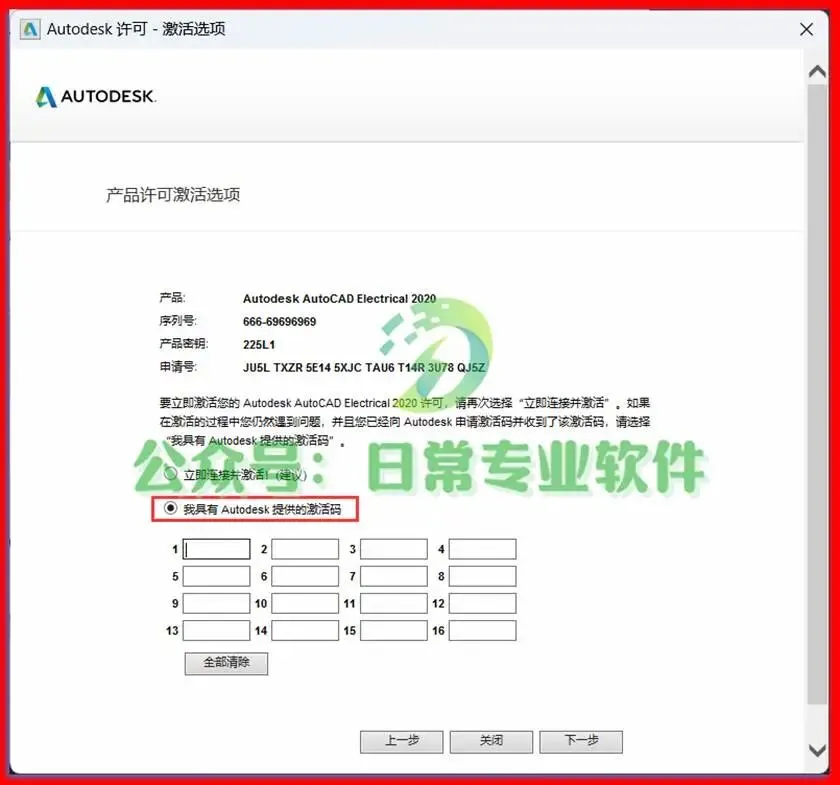The image size is (840, 785).
Task: Click activation code field 6
Action: (305, 577)
